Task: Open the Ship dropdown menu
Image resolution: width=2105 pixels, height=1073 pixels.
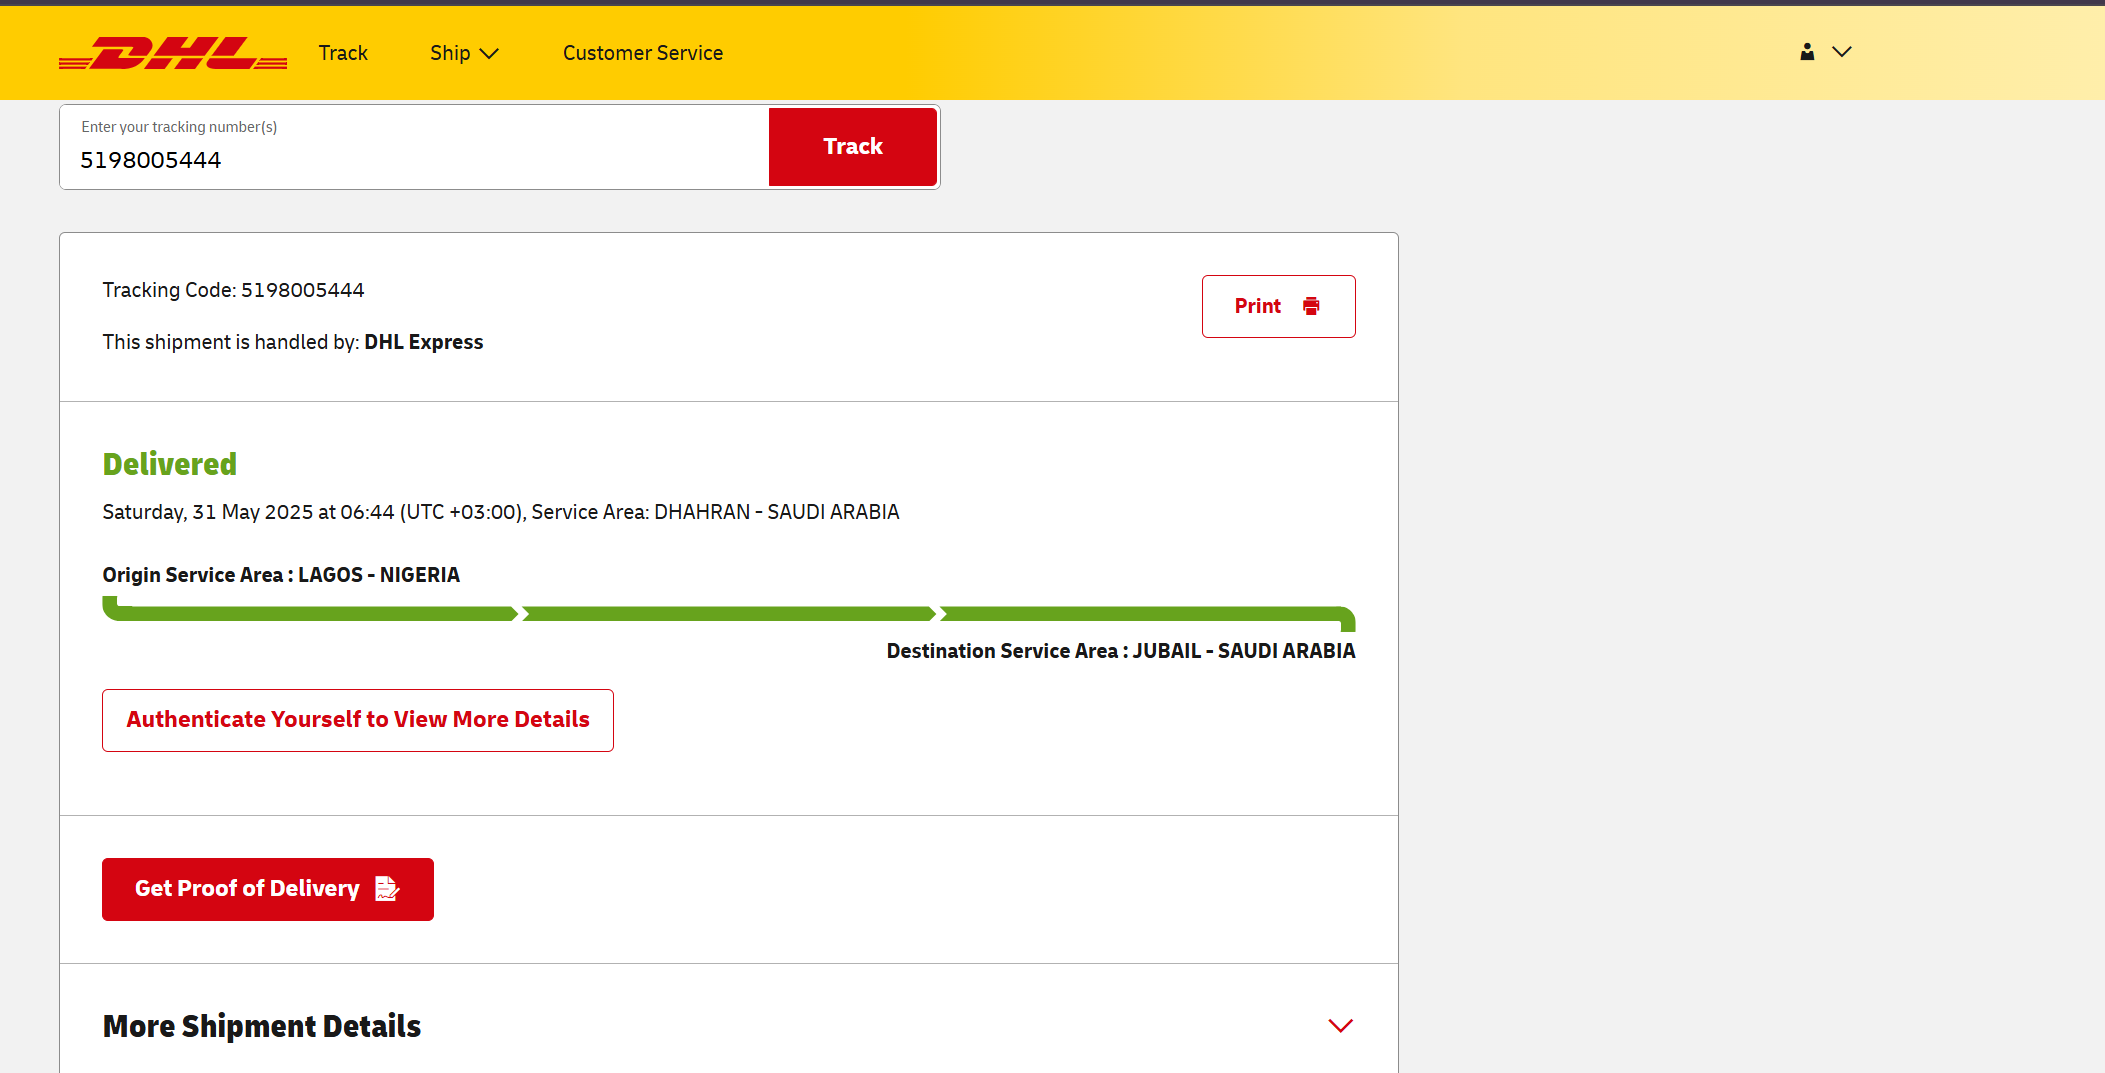Action: [464, 53]
